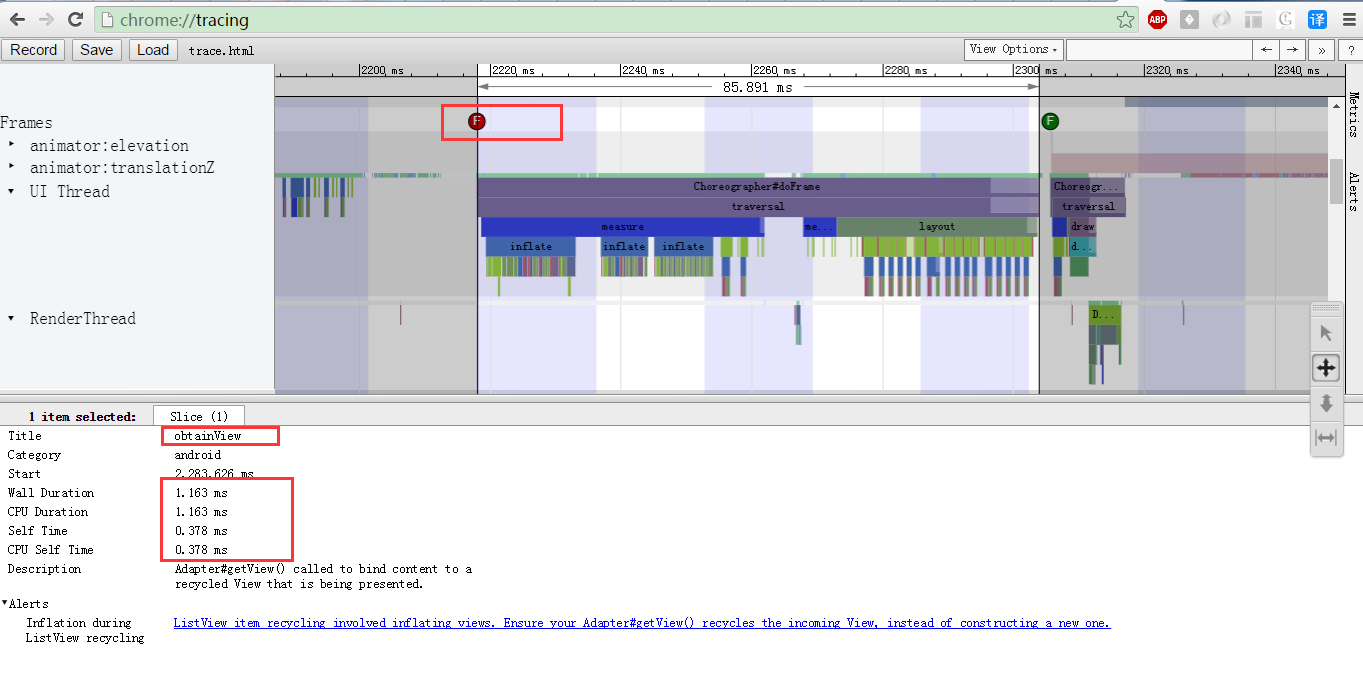
Task: Click the gray swirl extension icon
Action: point(1221,19)
